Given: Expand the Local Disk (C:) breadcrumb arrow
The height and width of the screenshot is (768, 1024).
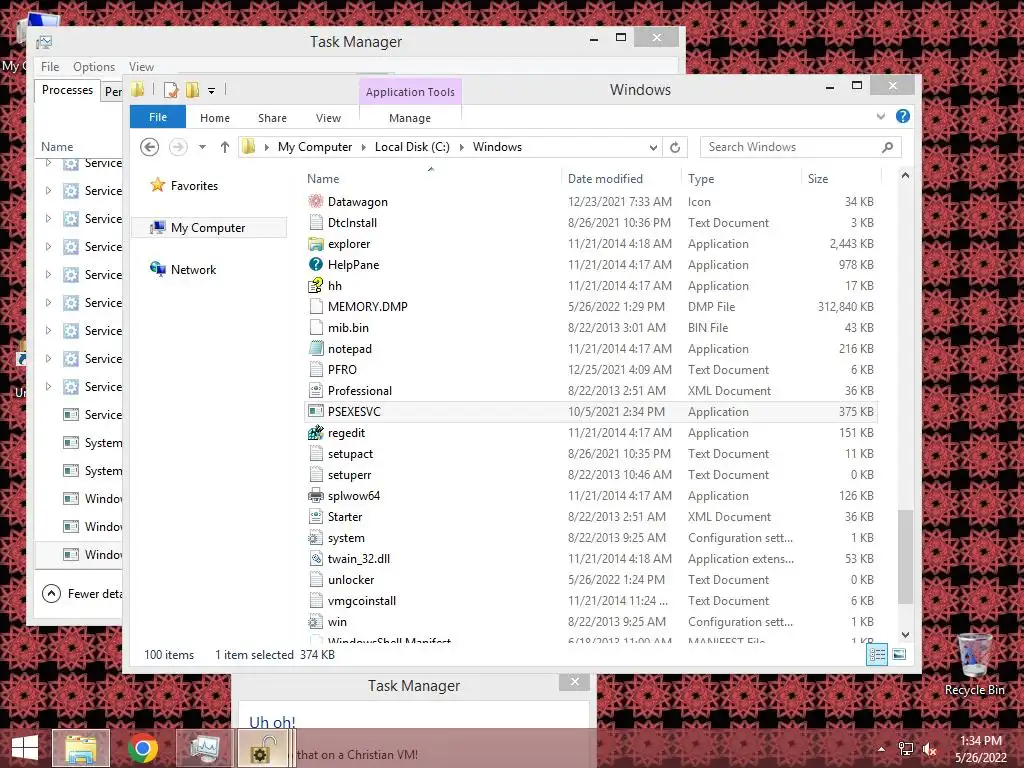Looking at the screenshot, I should pos(462,147).
